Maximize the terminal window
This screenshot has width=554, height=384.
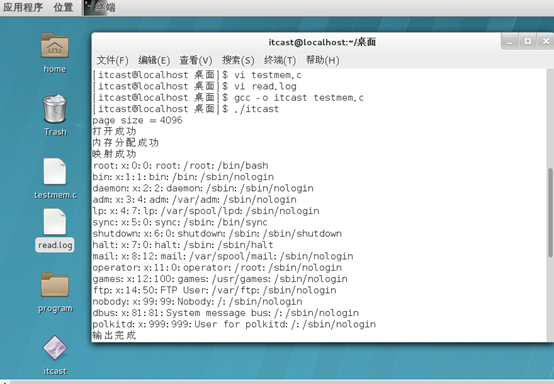(528, 42)
